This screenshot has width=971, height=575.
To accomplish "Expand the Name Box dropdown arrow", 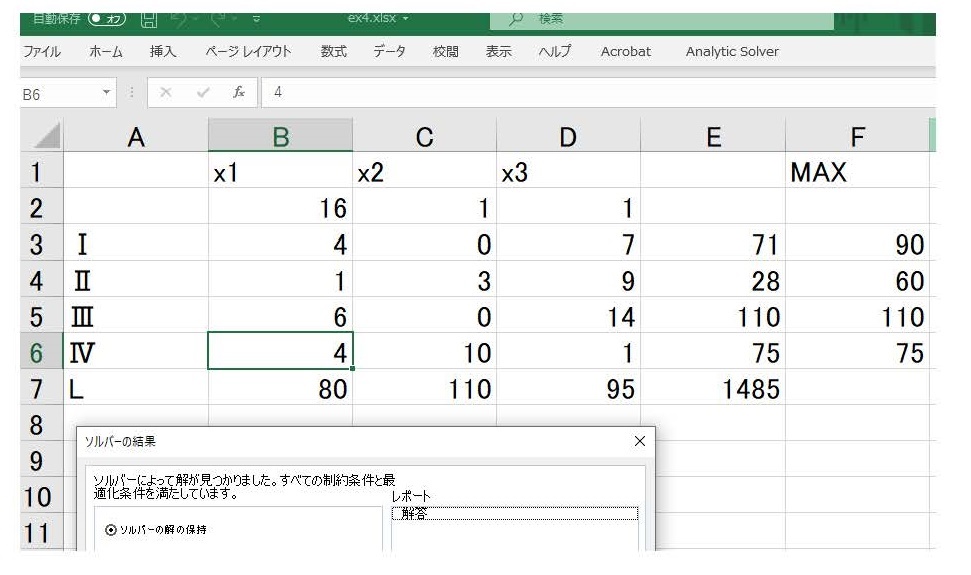I will point(104,92).
